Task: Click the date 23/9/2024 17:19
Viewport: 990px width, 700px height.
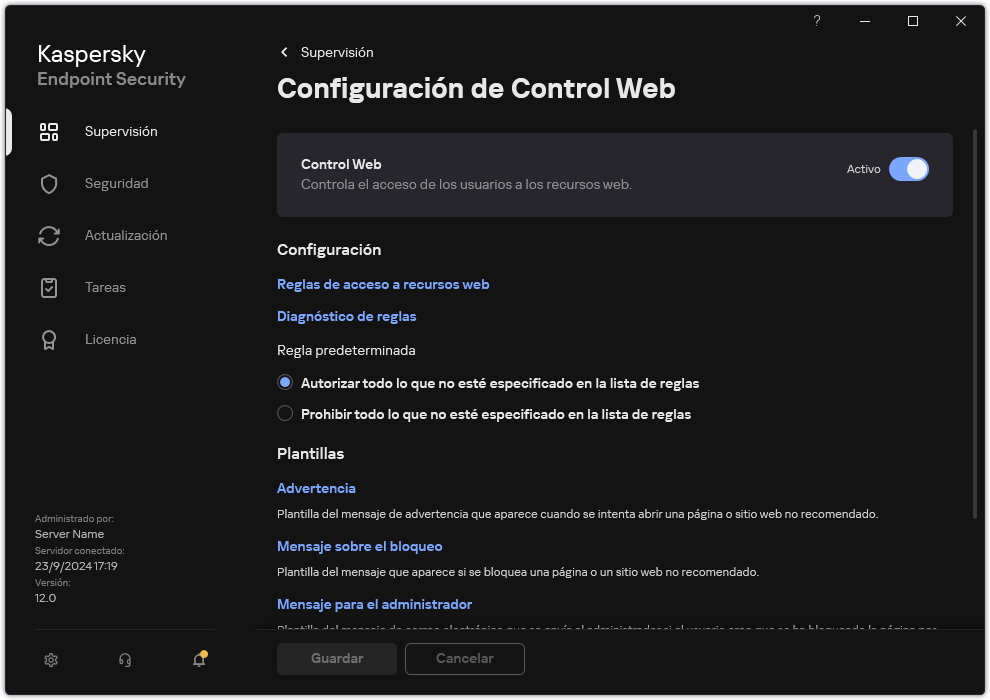Action: tap(76, 566)
